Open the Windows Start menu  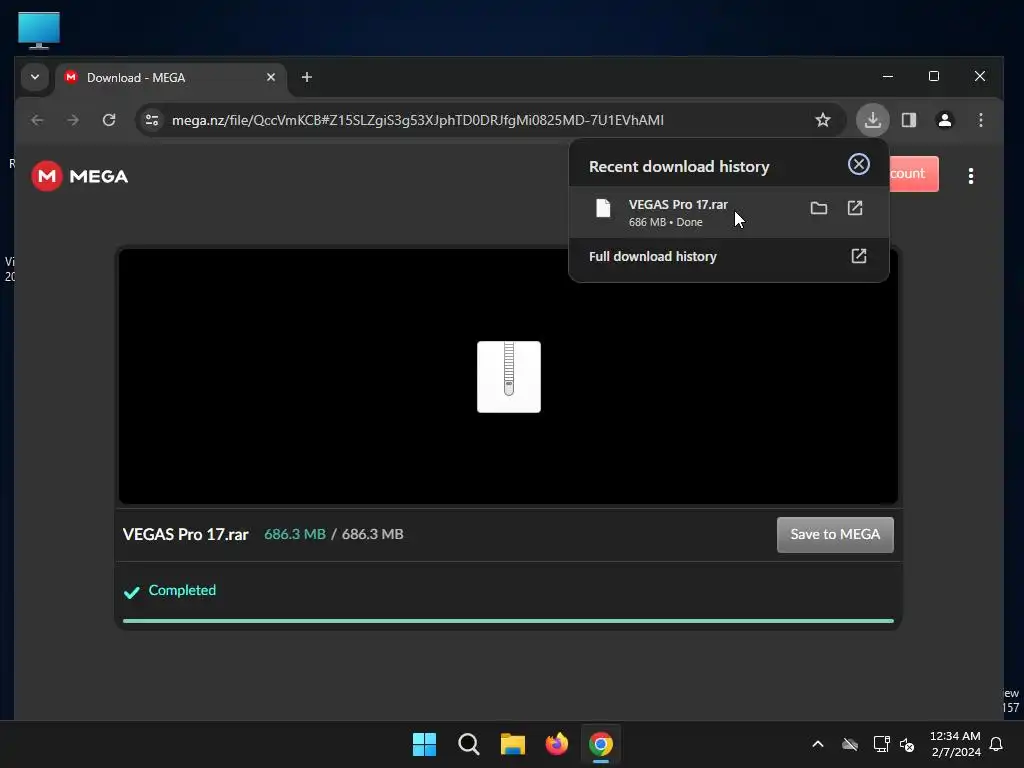tap(424, 744)
